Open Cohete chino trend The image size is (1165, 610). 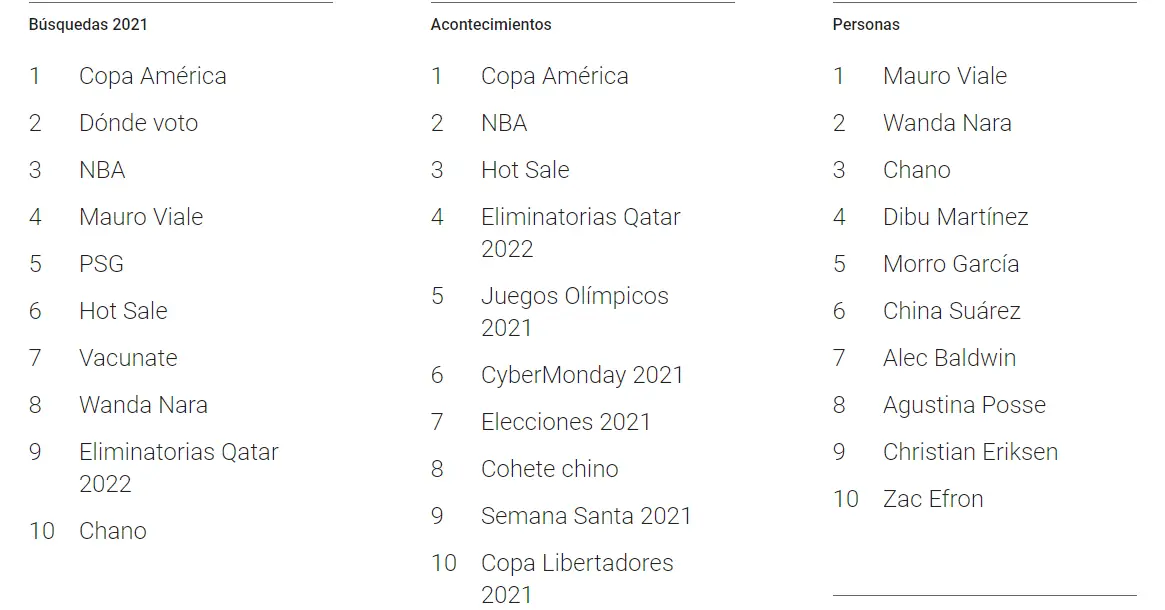[549, 468]
